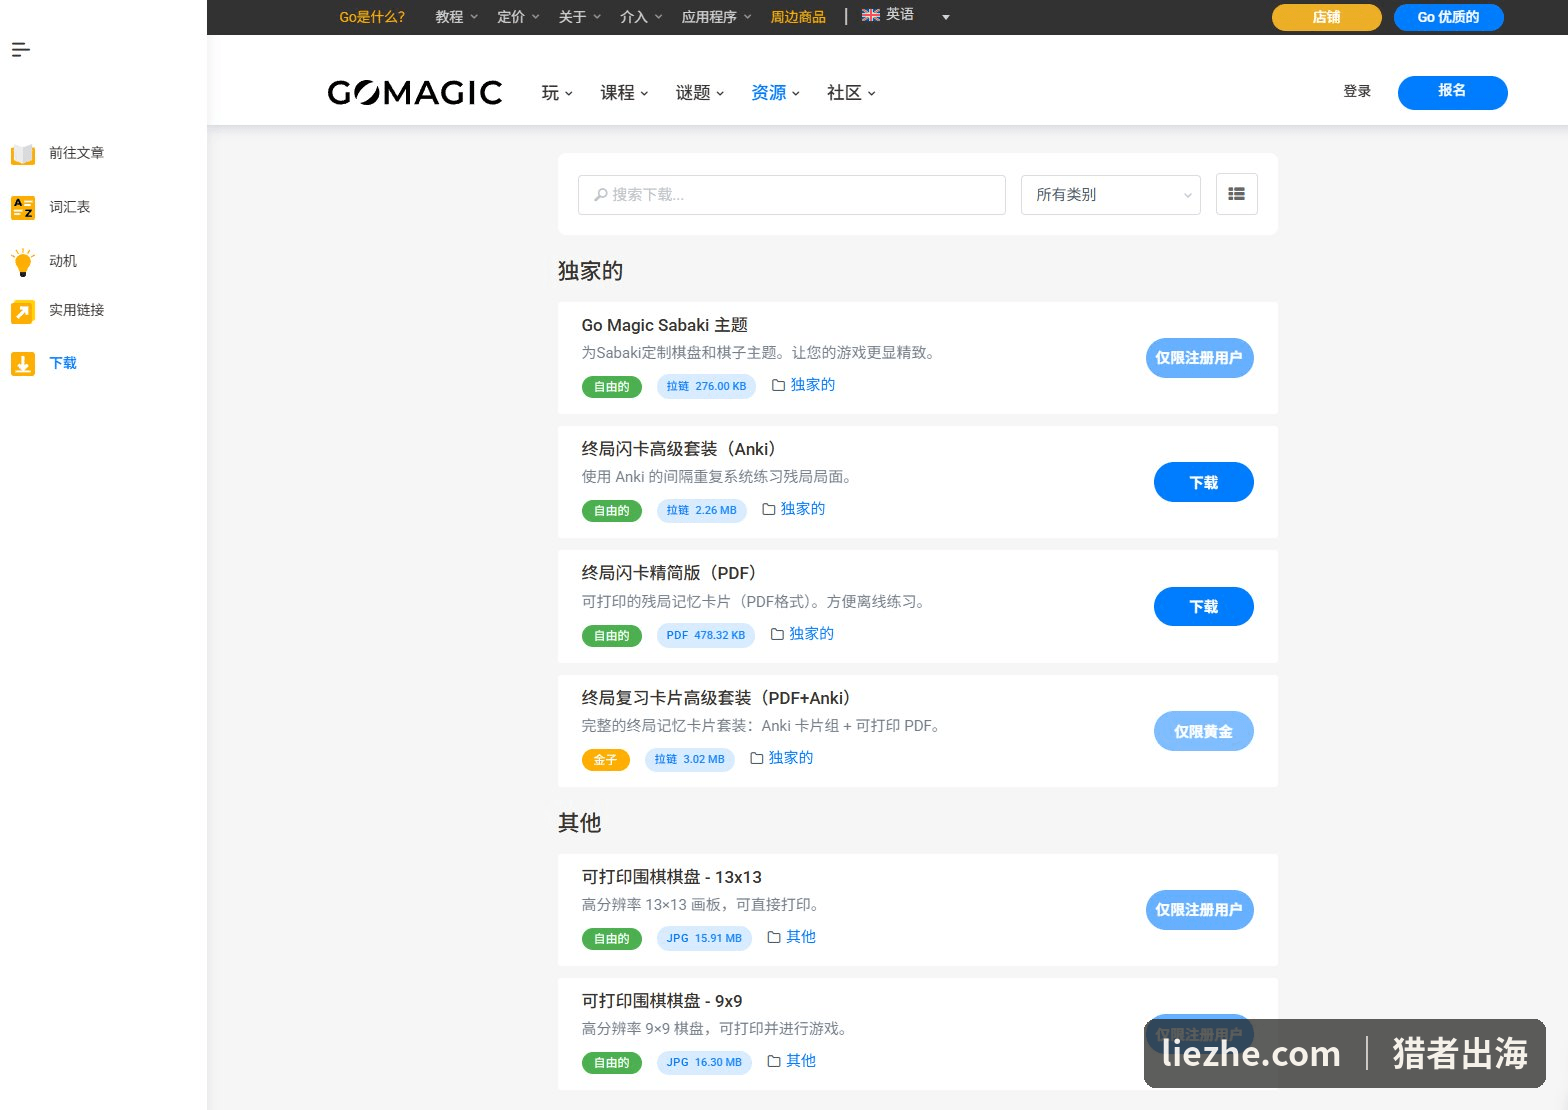Click the PDF 478.32 KB badge
The height and width of the screenshot is (1110, 1568).
click(706, 636)
